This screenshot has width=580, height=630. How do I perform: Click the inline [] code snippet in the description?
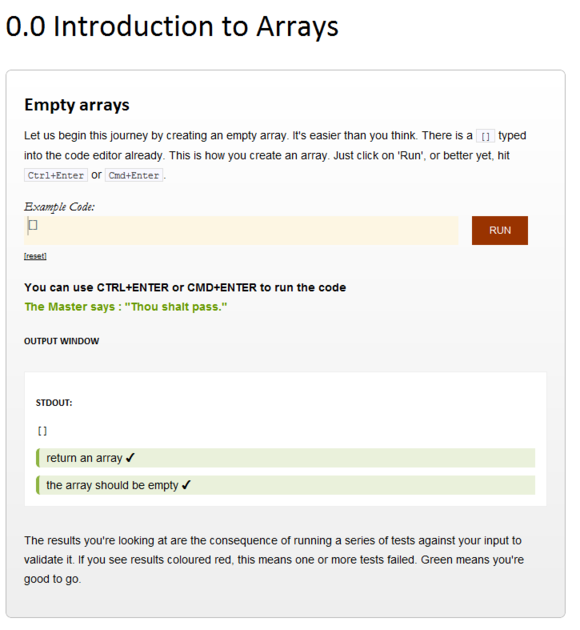tap(485, 136)
